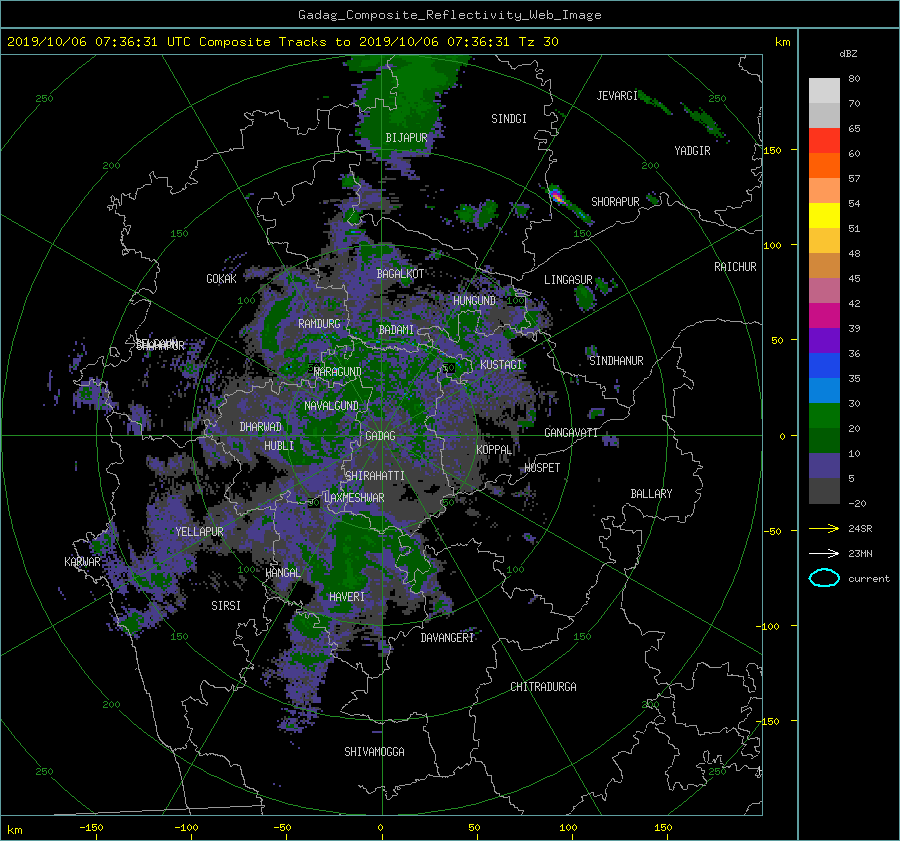Click the DAVANGERI city label
Viewport: 900px width, 841px height.
click(x=447, y=638)
